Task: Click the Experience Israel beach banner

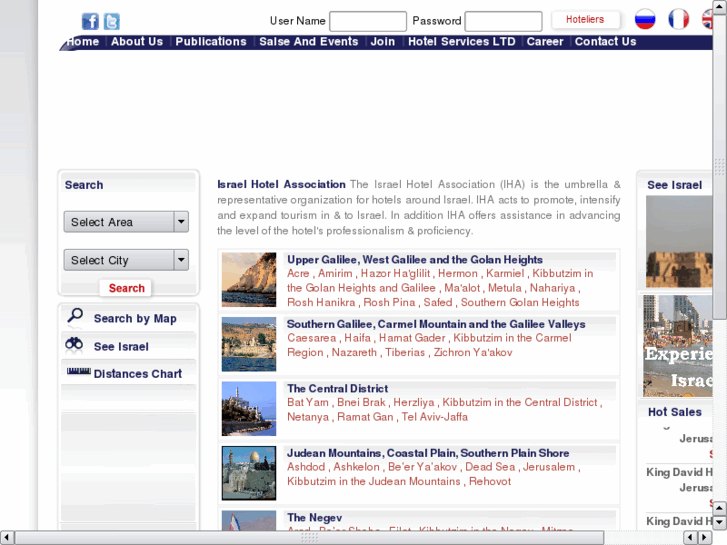Action: click(677, 346)
